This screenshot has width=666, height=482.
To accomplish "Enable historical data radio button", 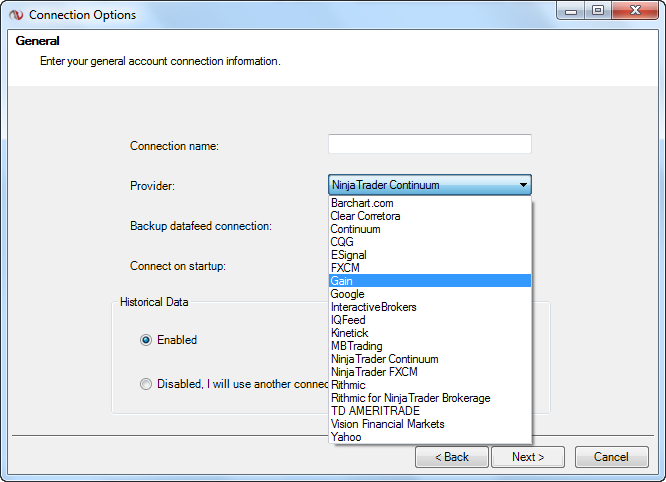I will [x=146, y=340].
